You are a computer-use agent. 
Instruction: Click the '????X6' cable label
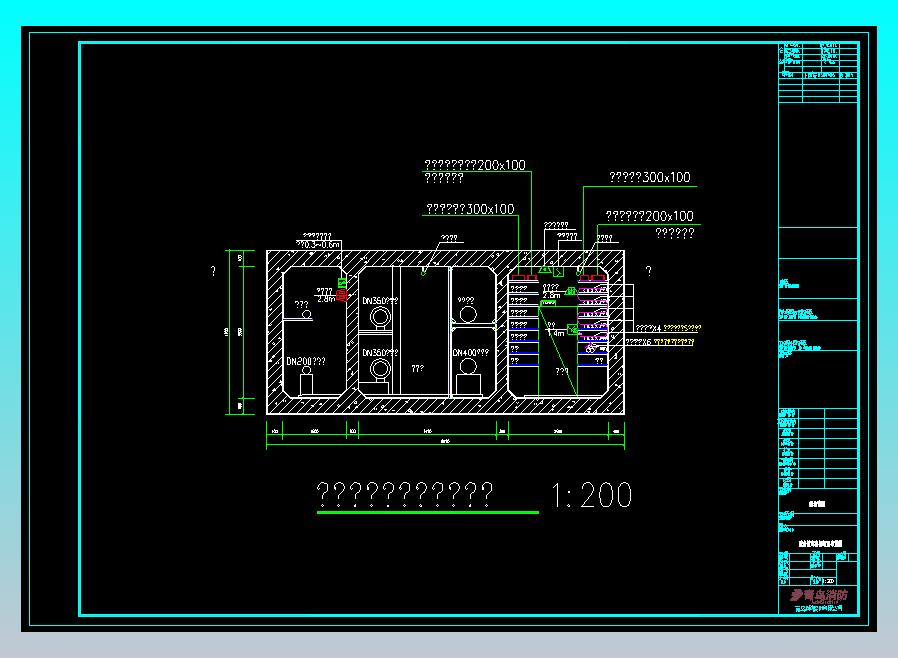638,342
